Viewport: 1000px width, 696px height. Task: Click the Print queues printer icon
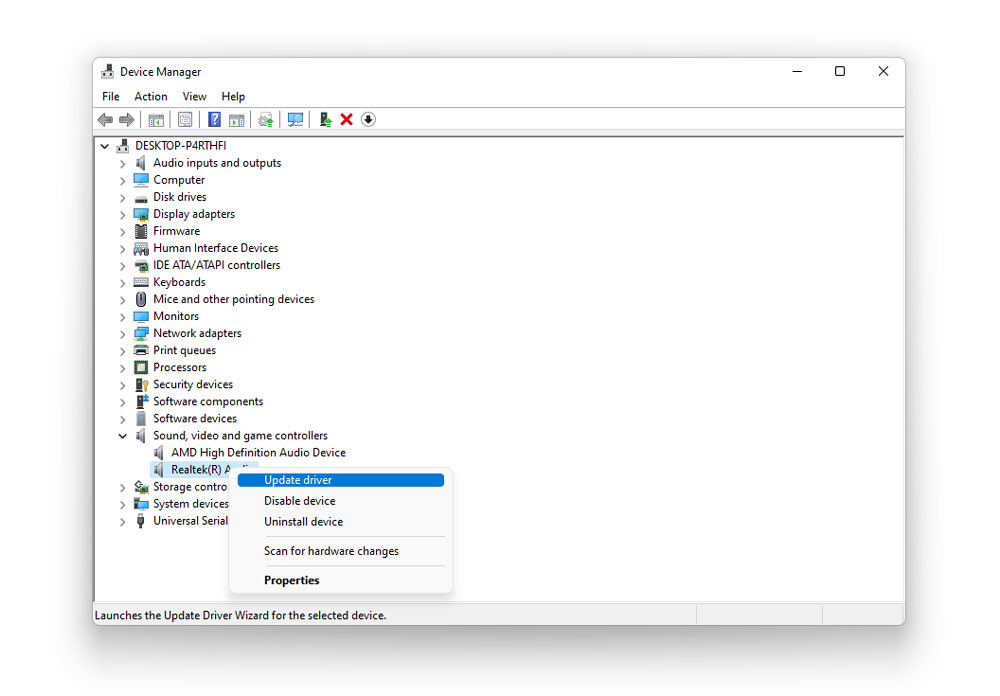click(141, 350)
